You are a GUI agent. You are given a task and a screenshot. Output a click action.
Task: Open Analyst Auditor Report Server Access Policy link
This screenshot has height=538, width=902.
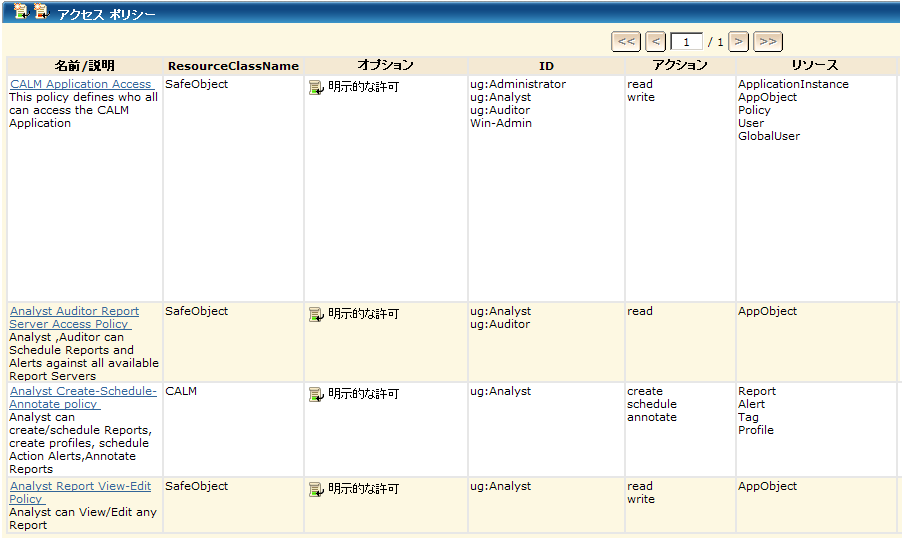click(x=74, y=318)
